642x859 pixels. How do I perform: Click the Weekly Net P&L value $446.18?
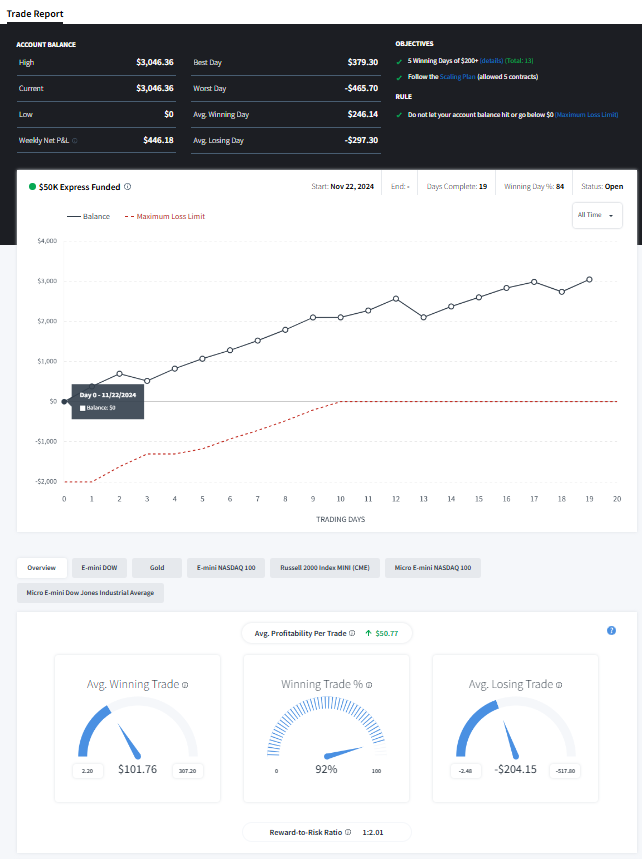click(x=158, y=140)
